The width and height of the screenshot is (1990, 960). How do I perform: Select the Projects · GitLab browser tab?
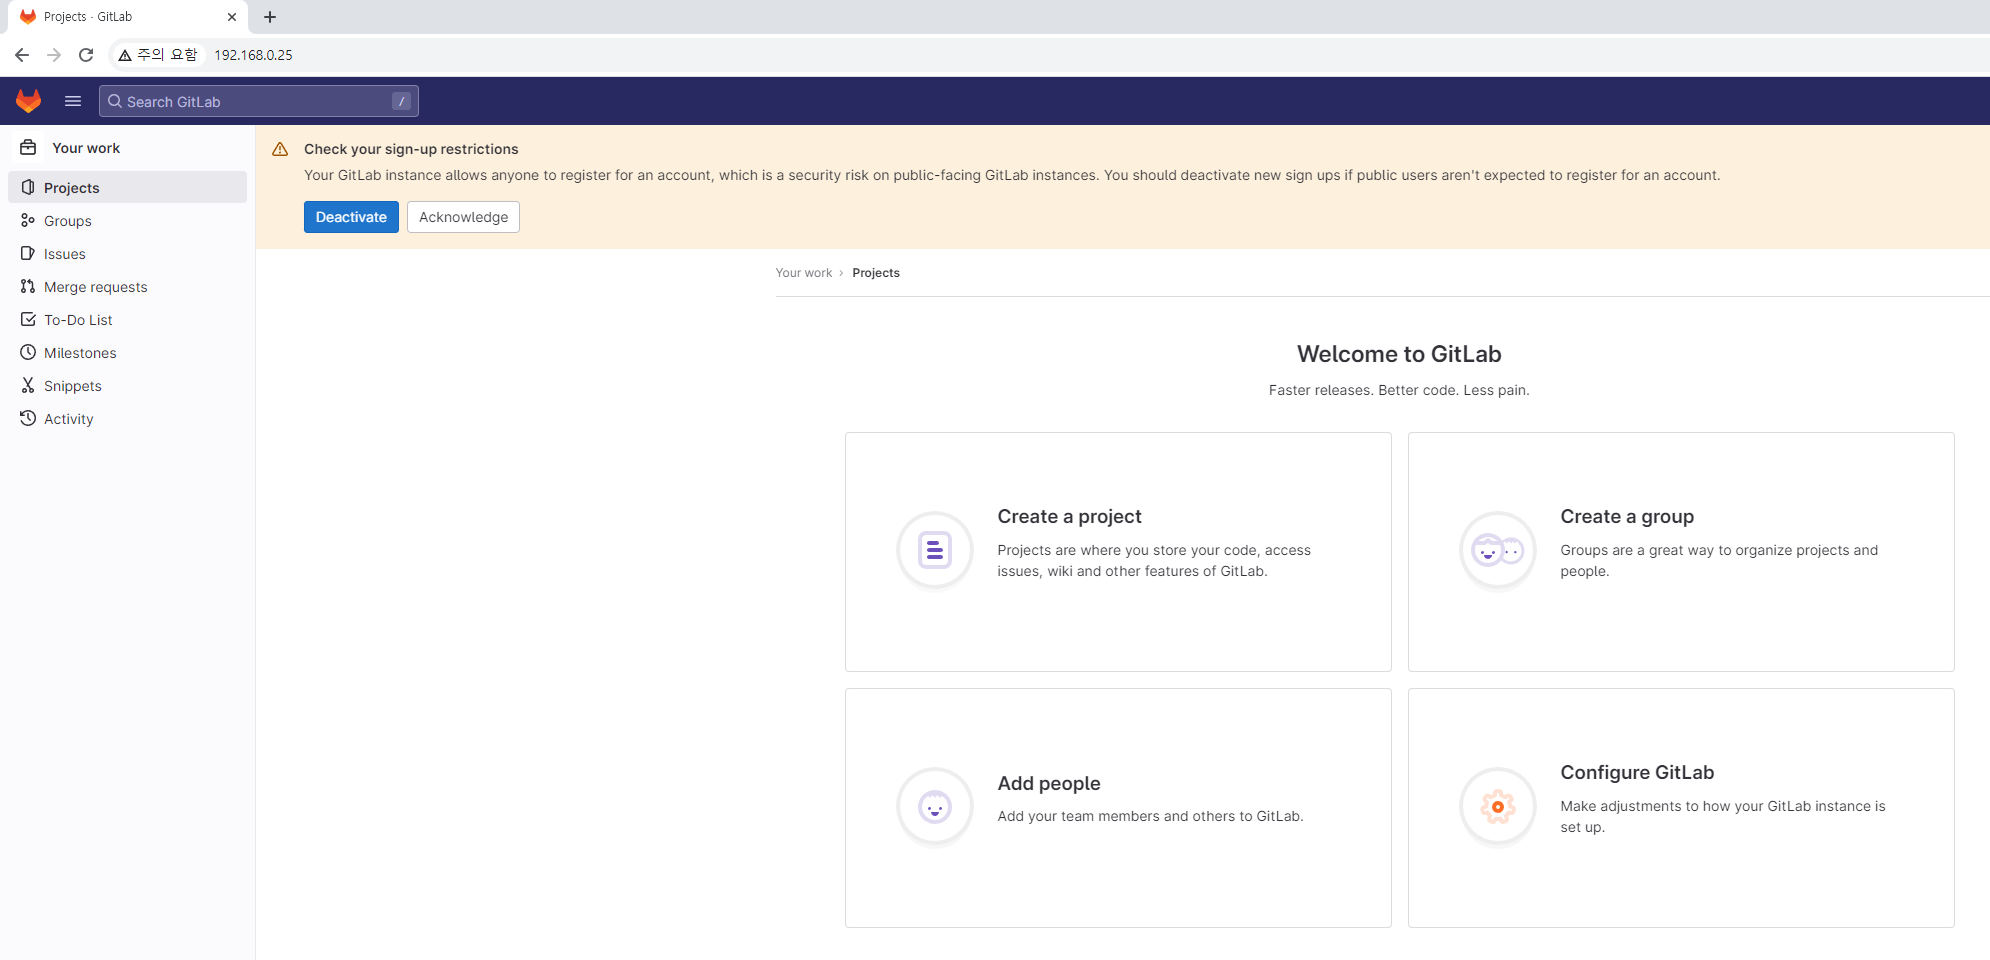pos(128,17)
